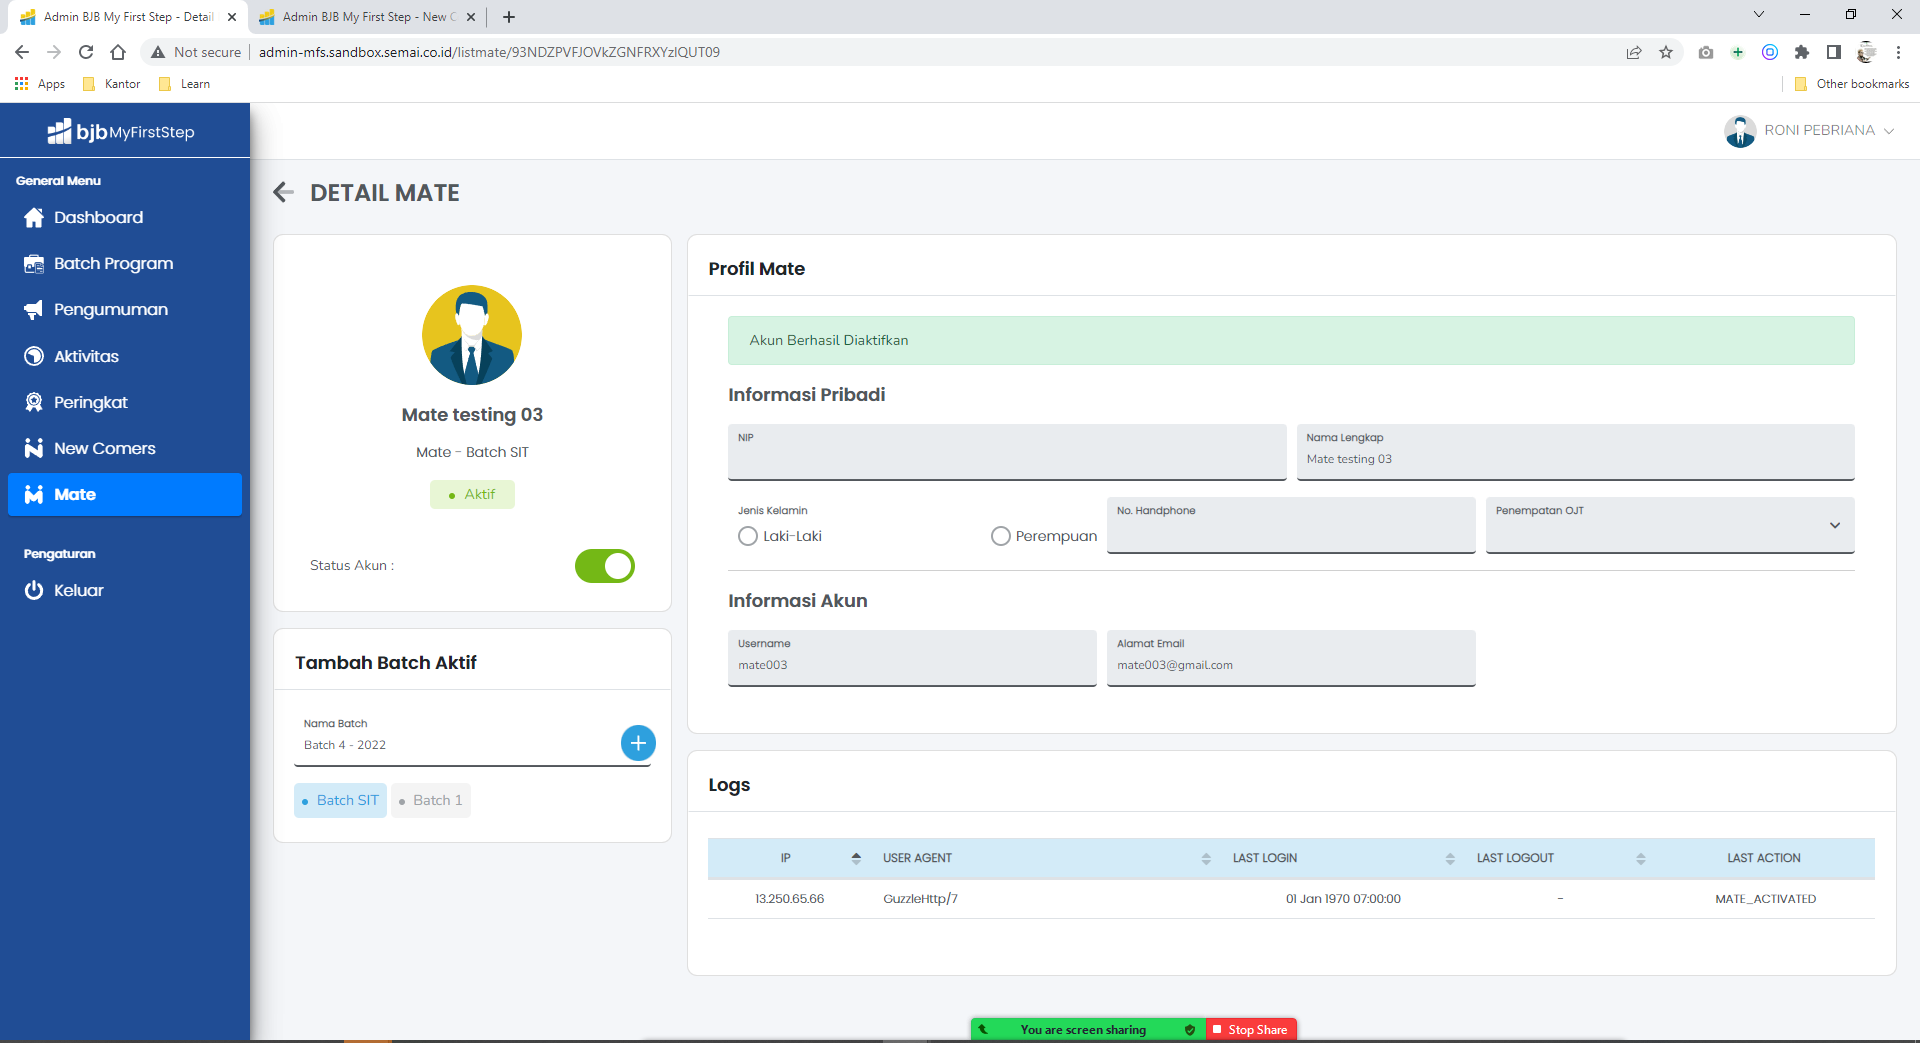Share this page from the address bar
This screenshot has height=1043, width=1920.
point(1634,52)
